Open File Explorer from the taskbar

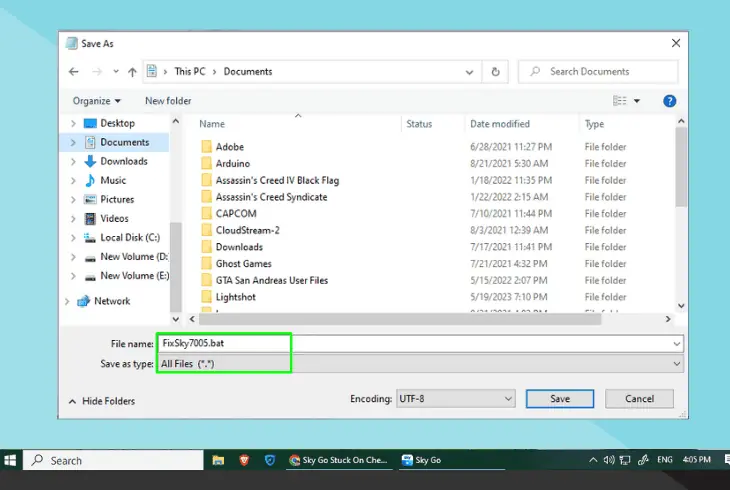[x=218, y=460]
